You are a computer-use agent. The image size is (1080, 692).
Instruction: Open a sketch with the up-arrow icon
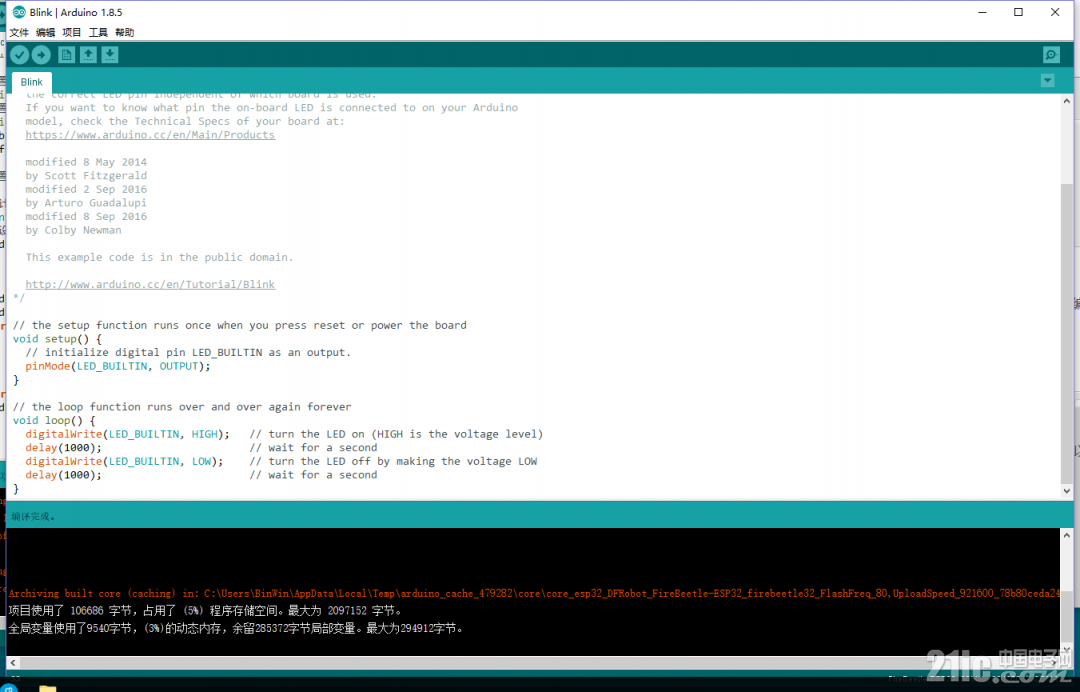click(x=88, y=55)
